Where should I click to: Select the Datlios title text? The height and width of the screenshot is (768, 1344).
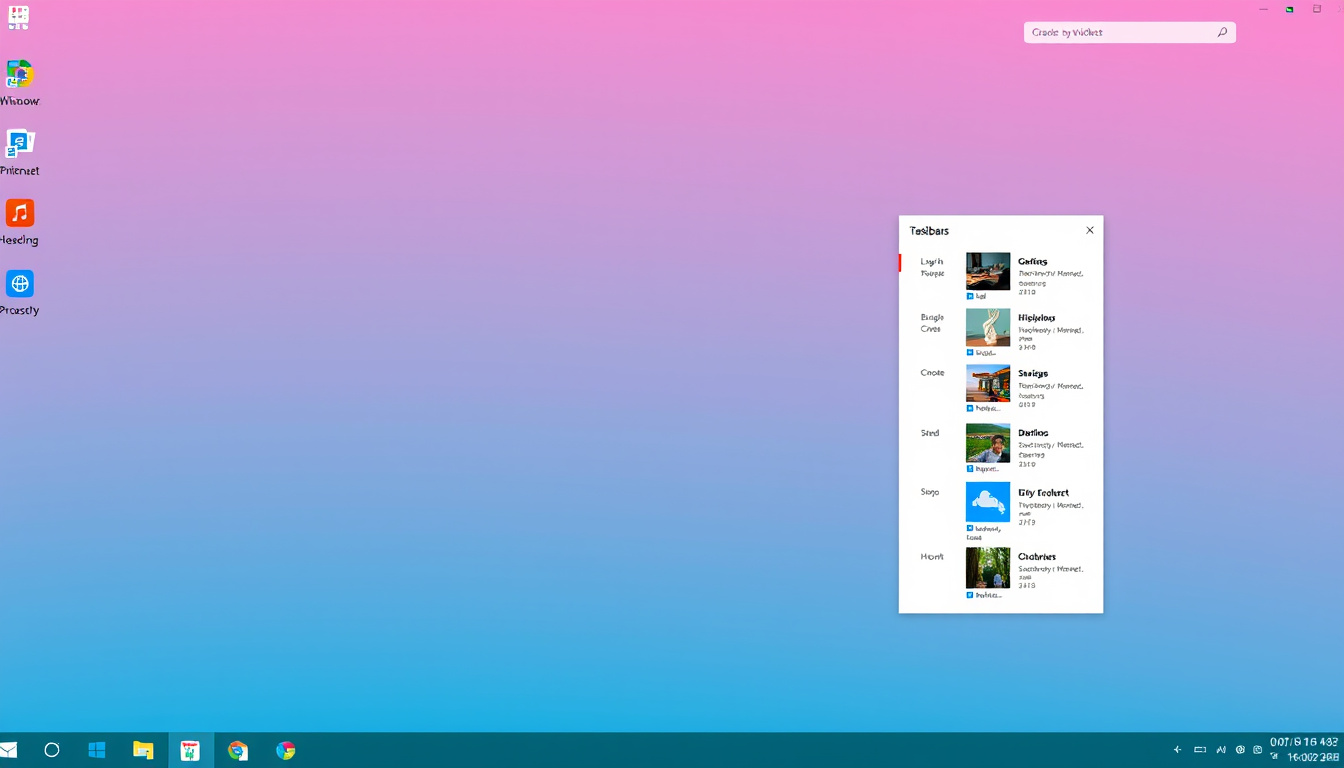tap(1033, 433)
